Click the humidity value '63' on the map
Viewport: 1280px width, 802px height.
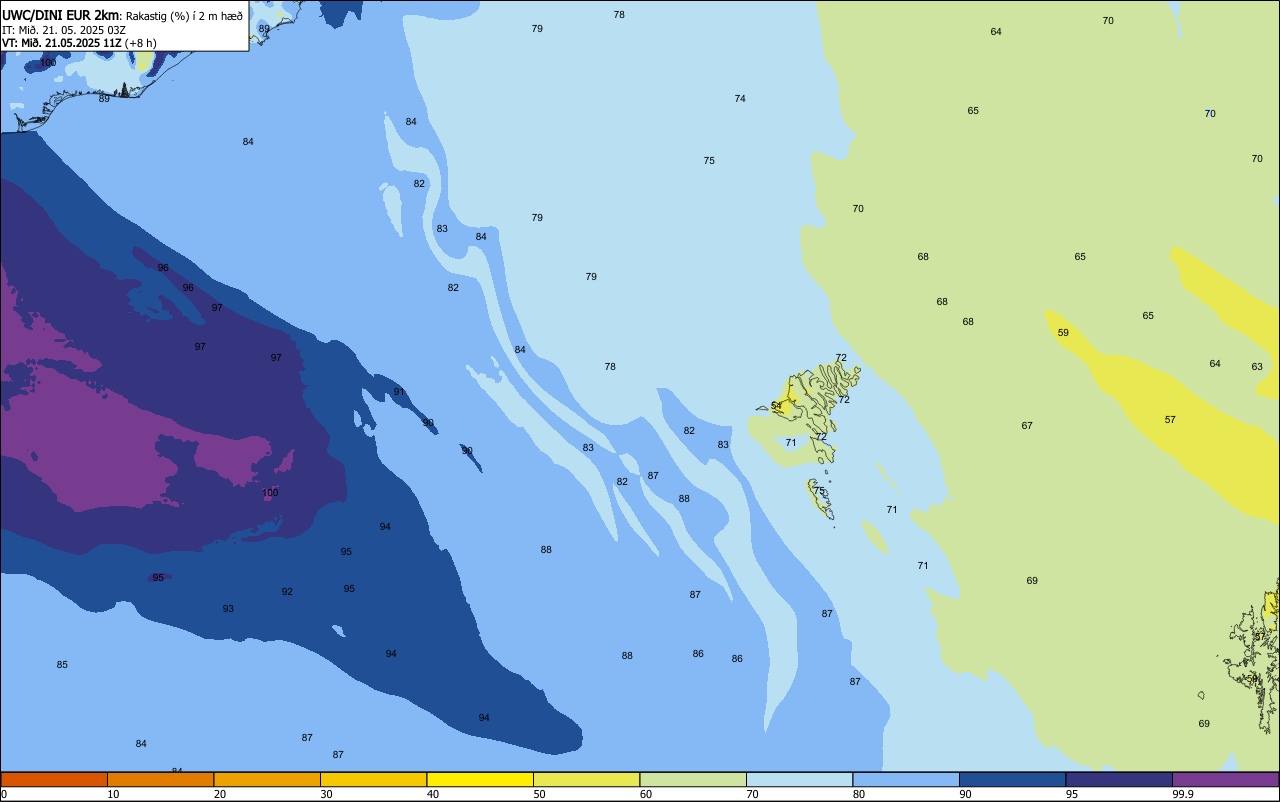pyautogui.click(x=1257, y=367)
